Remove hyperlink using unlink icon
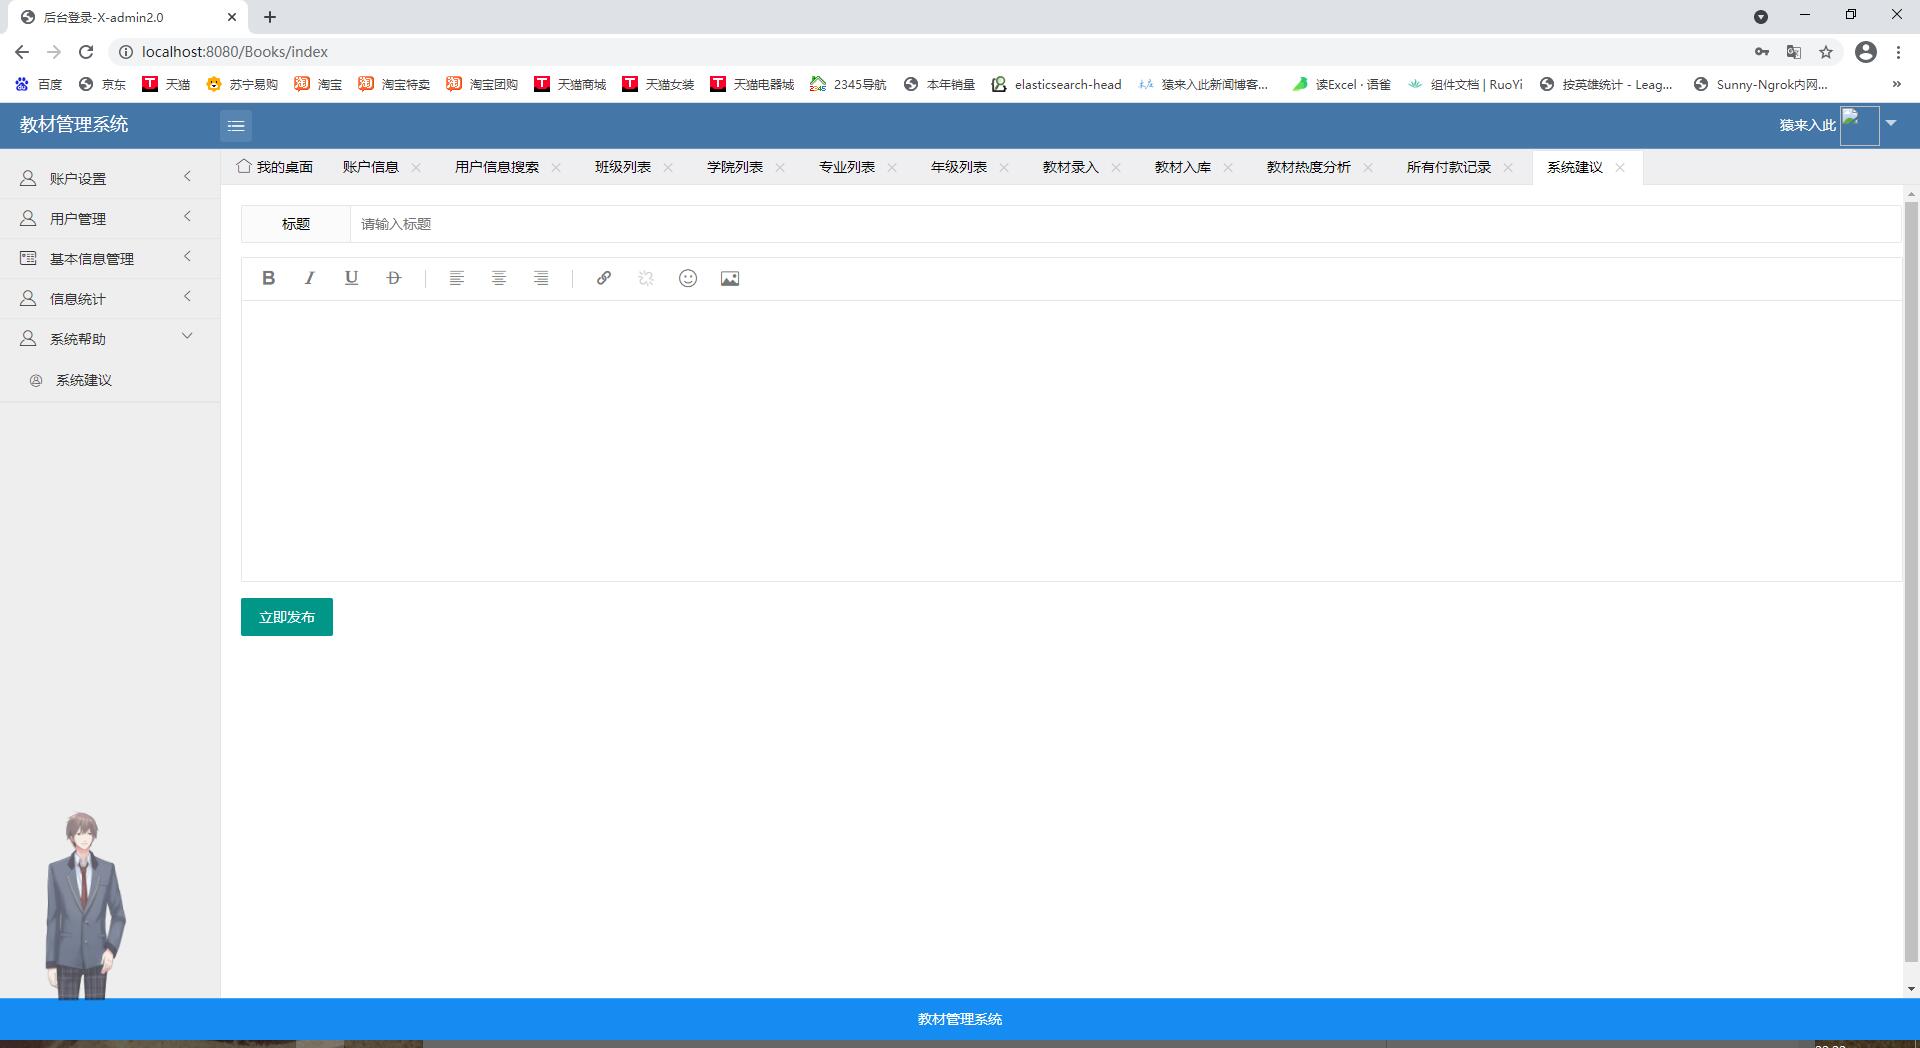Image resolution: width=1920 pixels, height=1048 pixels. click(646, 278)
